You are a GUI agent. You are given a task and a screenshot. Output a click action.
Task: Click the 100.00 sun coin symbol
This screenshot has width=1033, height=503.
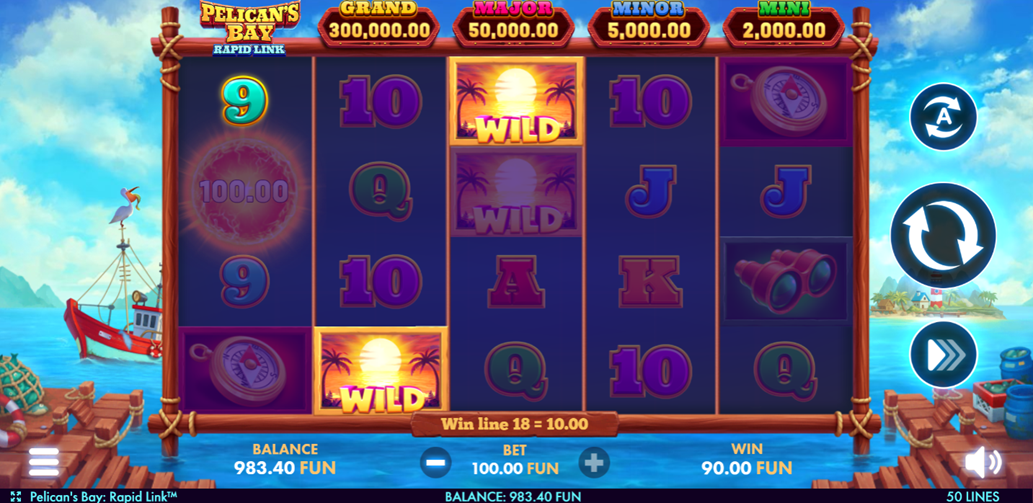(x=244, y=192)
